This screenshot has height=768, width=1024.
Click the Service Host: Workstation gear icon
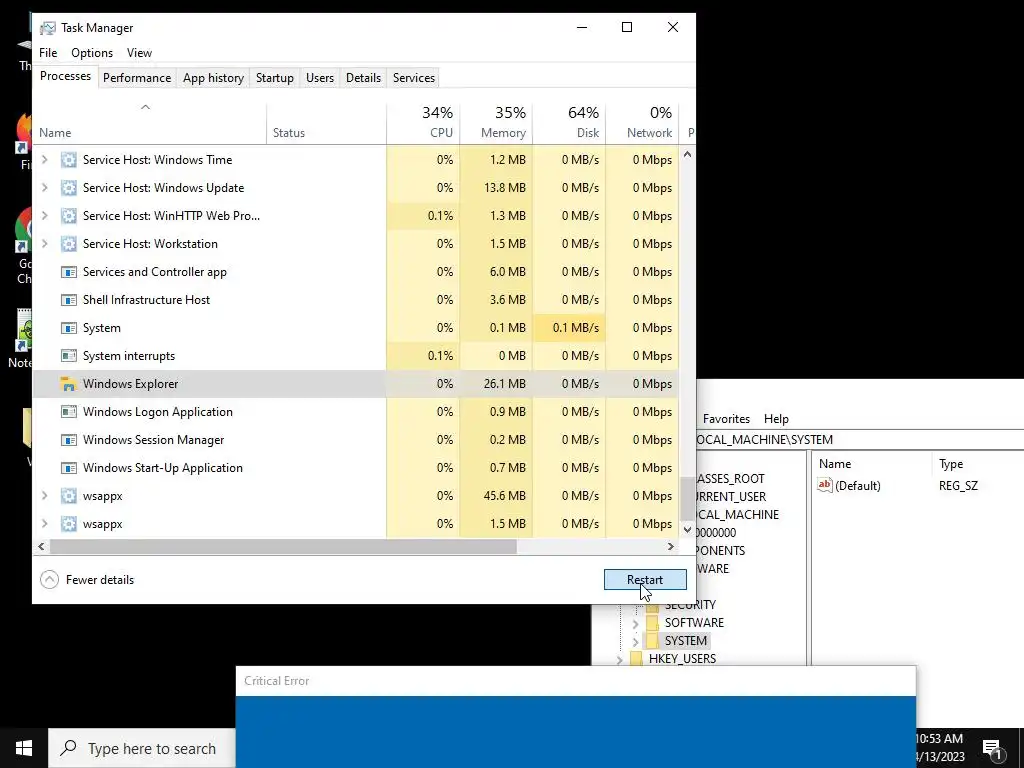pos(69,244)
